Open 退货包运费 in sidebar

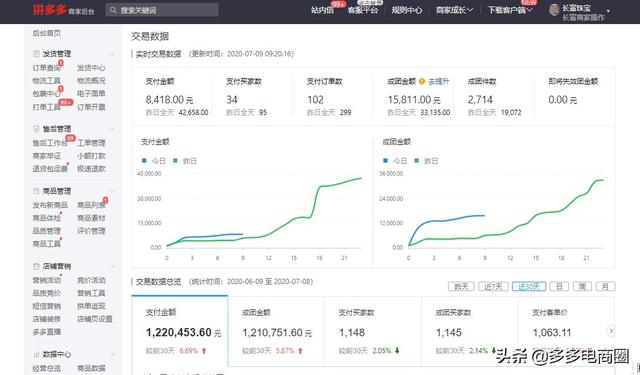click(50, 169)
